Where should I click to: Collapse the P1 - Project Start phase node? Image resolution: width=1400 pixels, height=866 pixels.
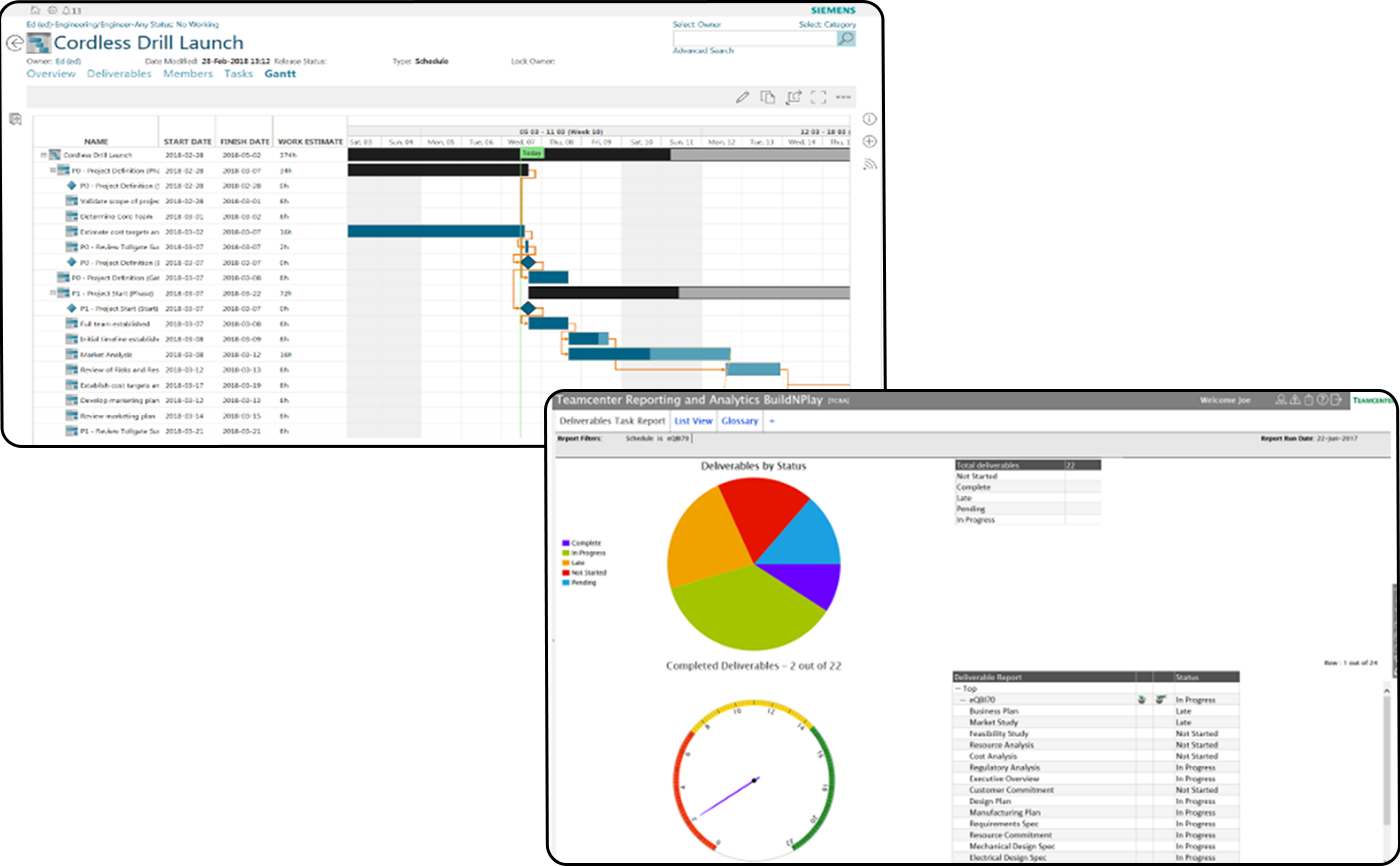click(52, 293)
